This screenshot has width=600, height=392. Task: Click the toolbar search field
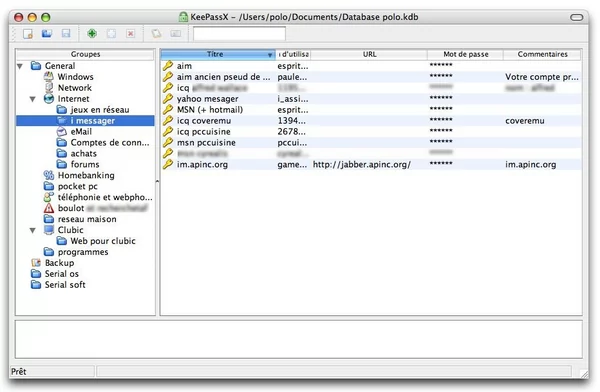pos(239,34)
